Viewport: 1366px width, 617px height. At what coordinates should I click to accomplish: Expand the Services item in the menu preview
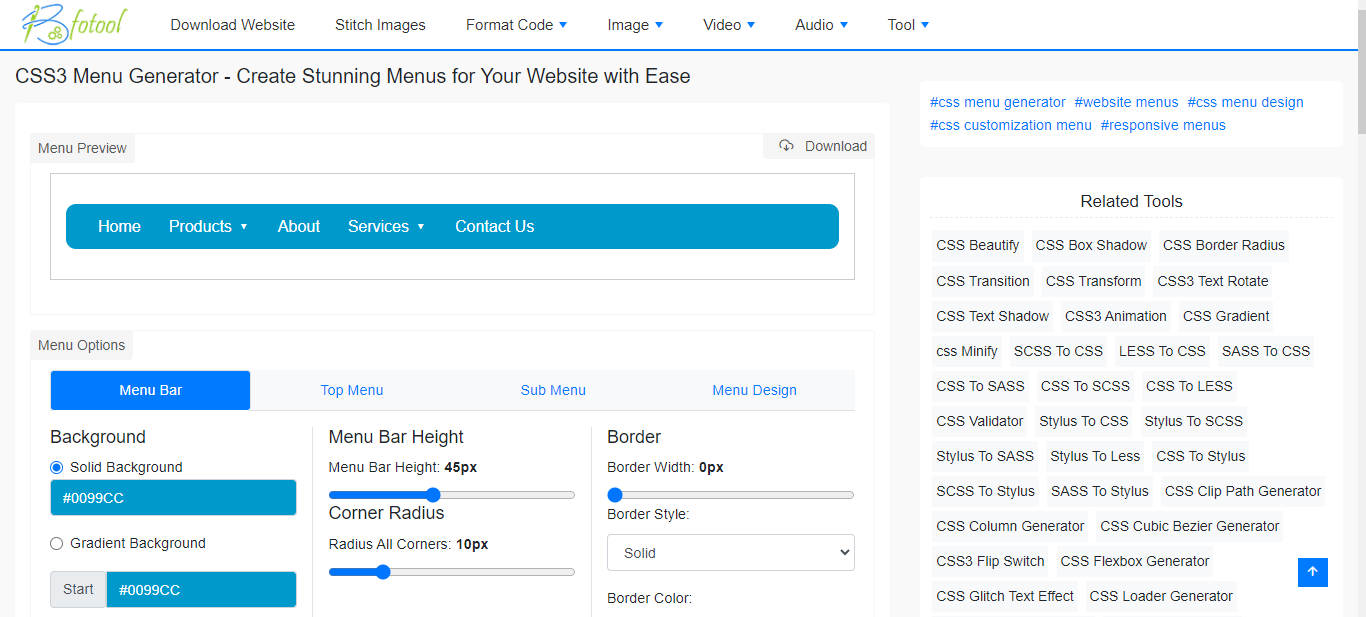point(386,226)
